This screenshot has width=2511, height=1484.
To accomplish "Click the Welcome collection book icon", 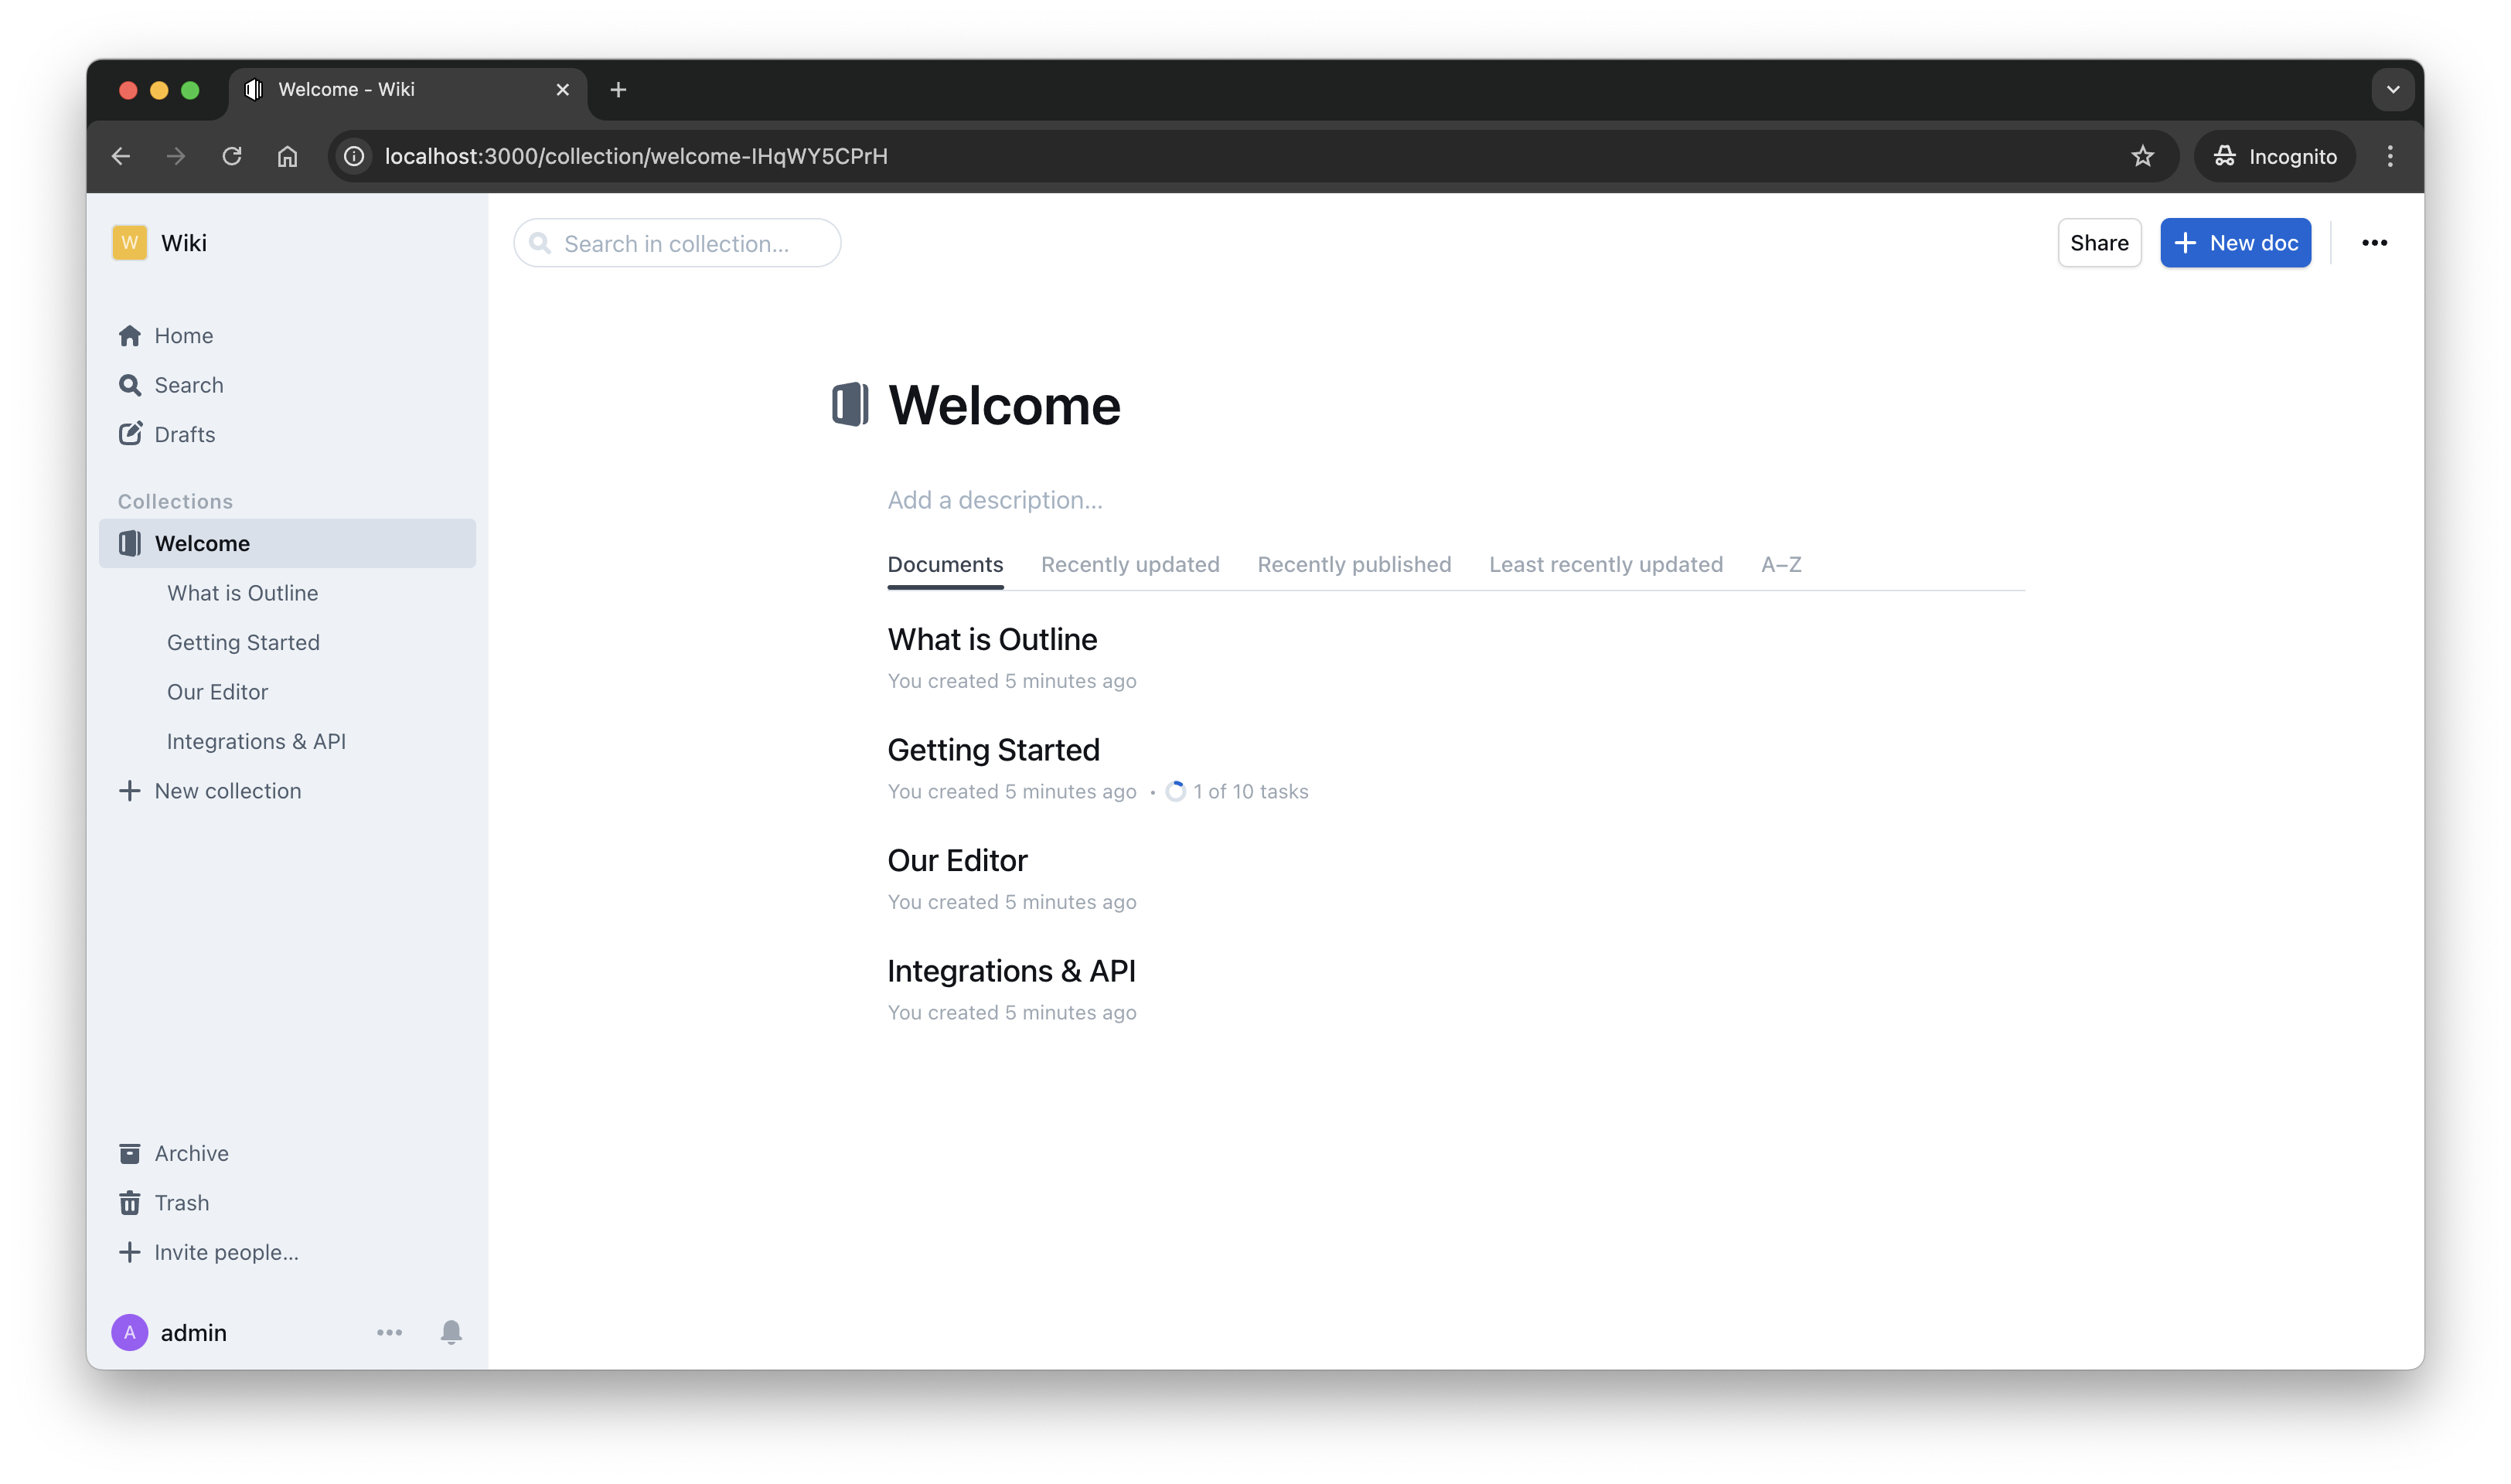I will (x=130, y=543).
